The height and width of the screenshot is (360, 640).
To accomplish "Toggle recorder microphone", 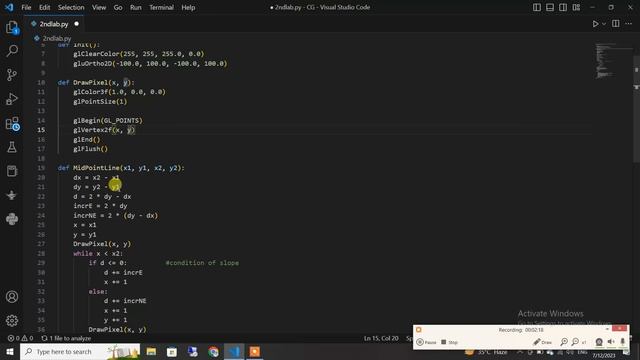I will 622,342.
